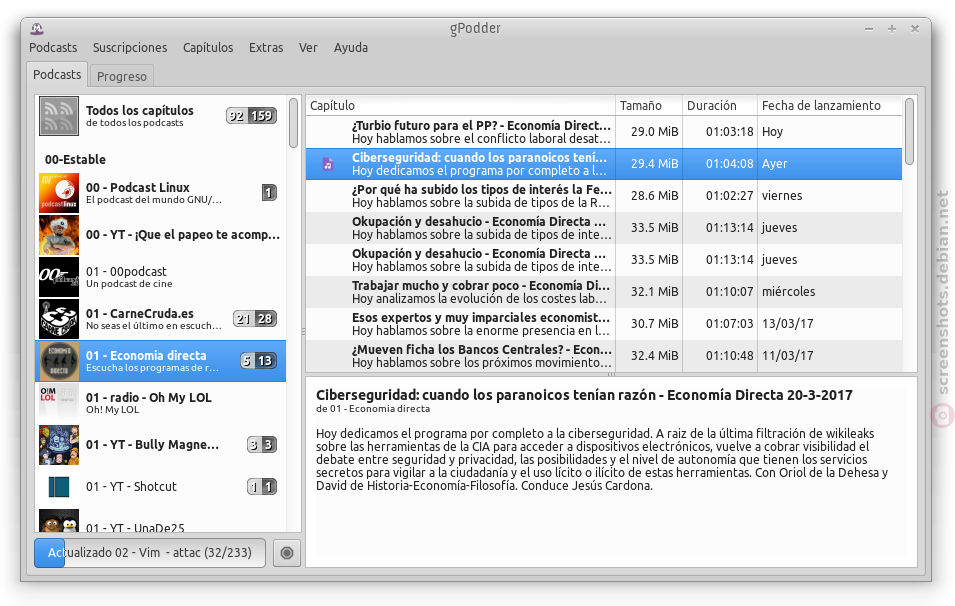The image size is (955, 606).
Task: Select 01 - 00podcast in the list
Action: tap(161, 277)
